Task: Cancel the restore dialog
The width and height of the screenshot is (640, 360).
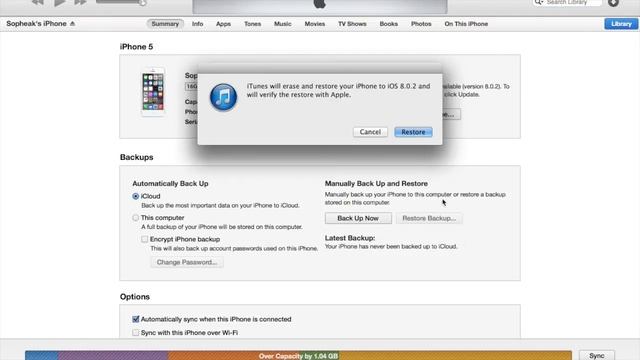Action: click(x=370, y=132)
